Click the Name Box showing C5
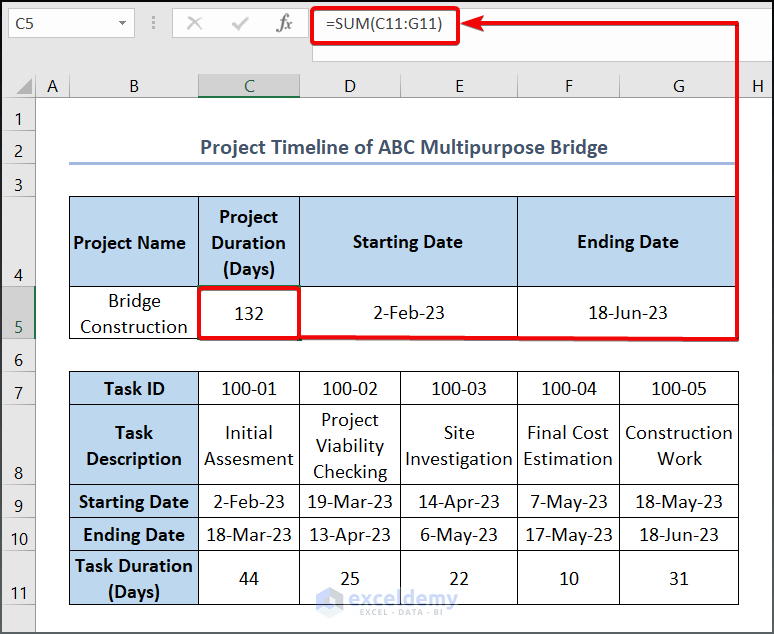This screenshot has width=774, height=634. tap(72, 23)
